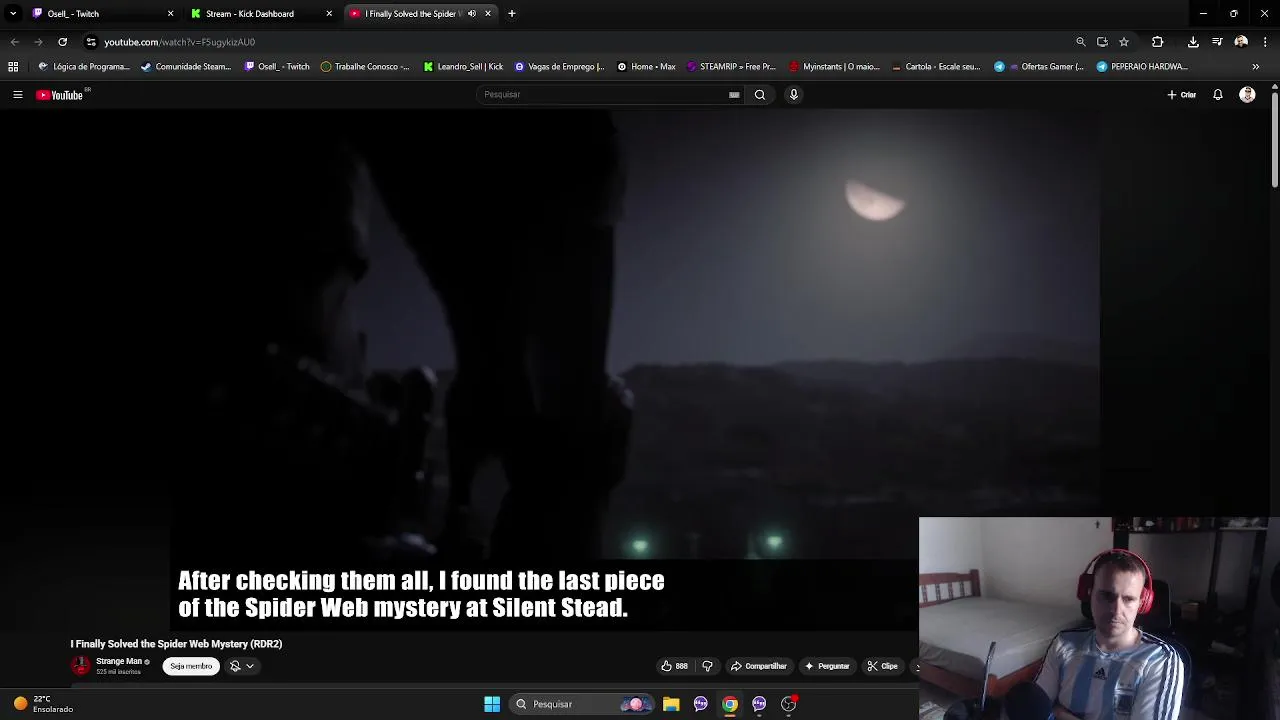Click Criar to create a video
Viewport: 1280px width, 720px height.
pyautogui.click(x=1182, y=95)
